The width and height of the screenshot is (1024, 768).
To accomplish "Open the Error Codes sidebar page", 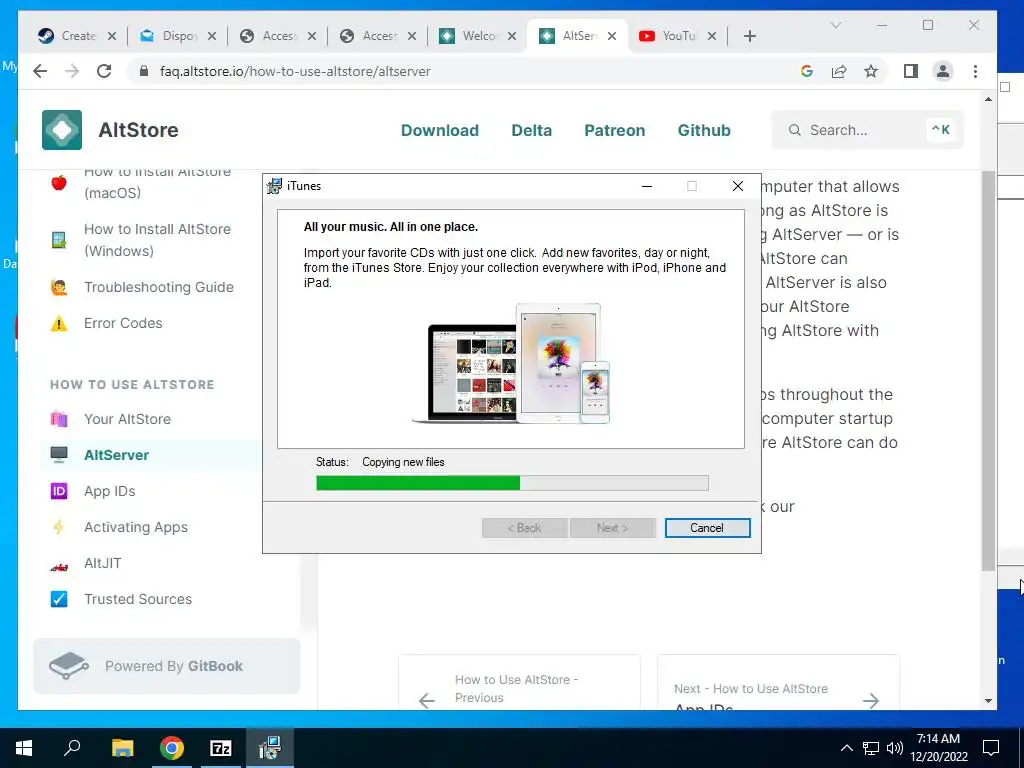I will pos(123,323).
